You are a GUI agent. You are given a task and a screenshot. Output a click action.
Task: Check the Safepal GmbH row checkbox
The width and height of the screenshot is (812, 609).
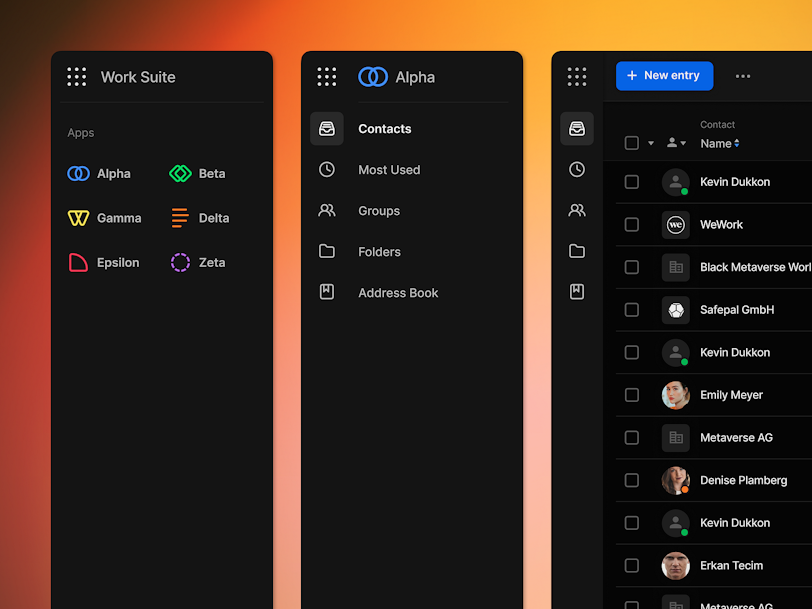tap(632, 310)
